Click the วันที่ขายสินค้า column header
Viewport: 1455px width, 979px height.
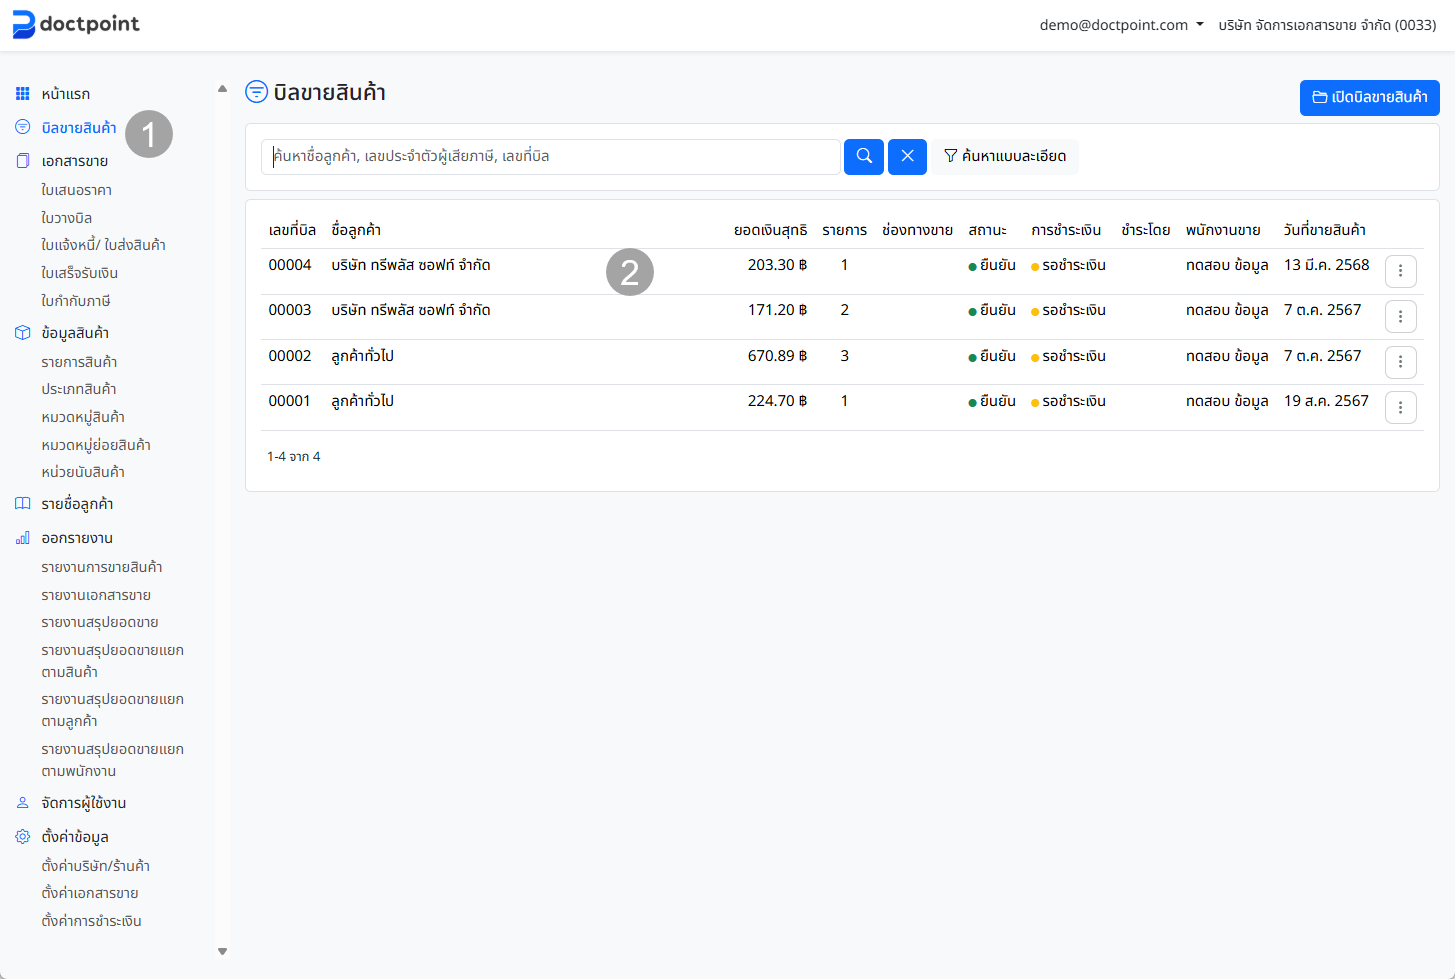[1324, 230]
